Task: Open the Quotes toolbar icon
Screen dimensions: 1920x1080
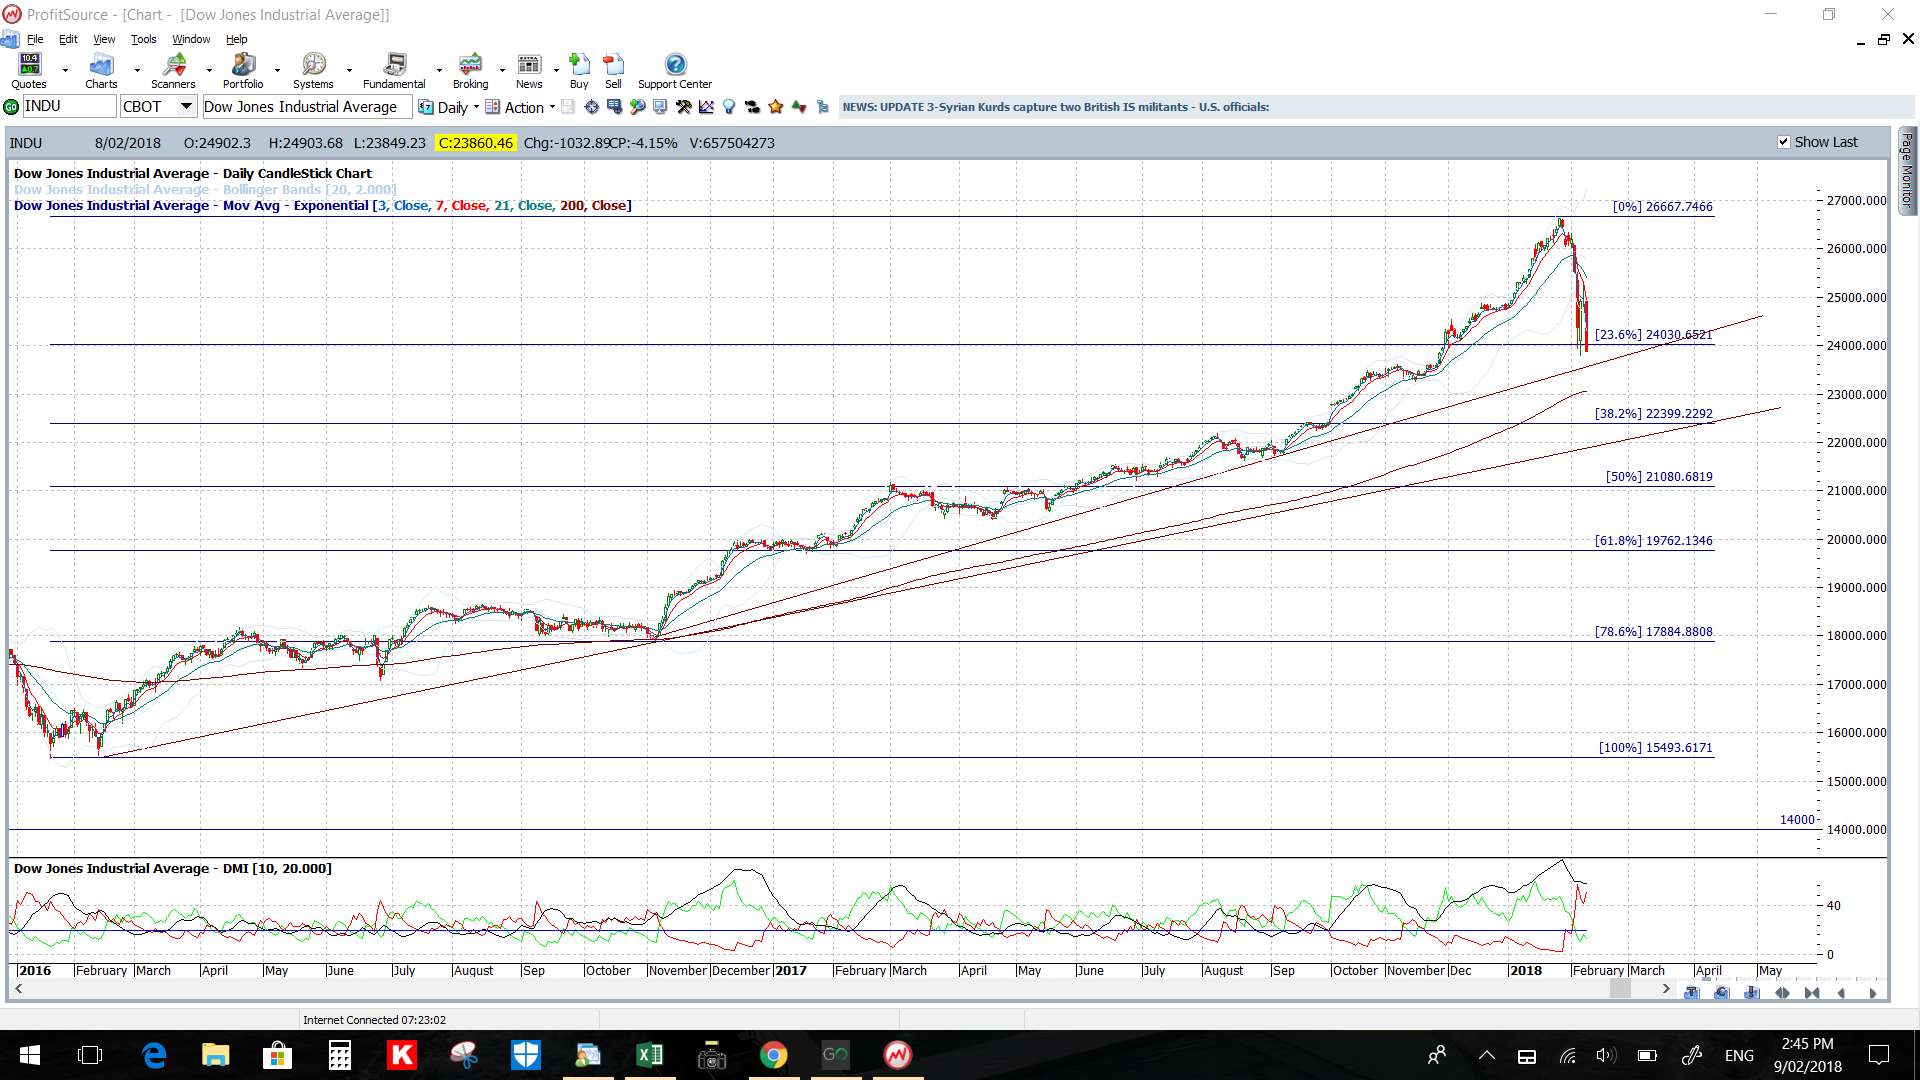Action: click(29, 71)
